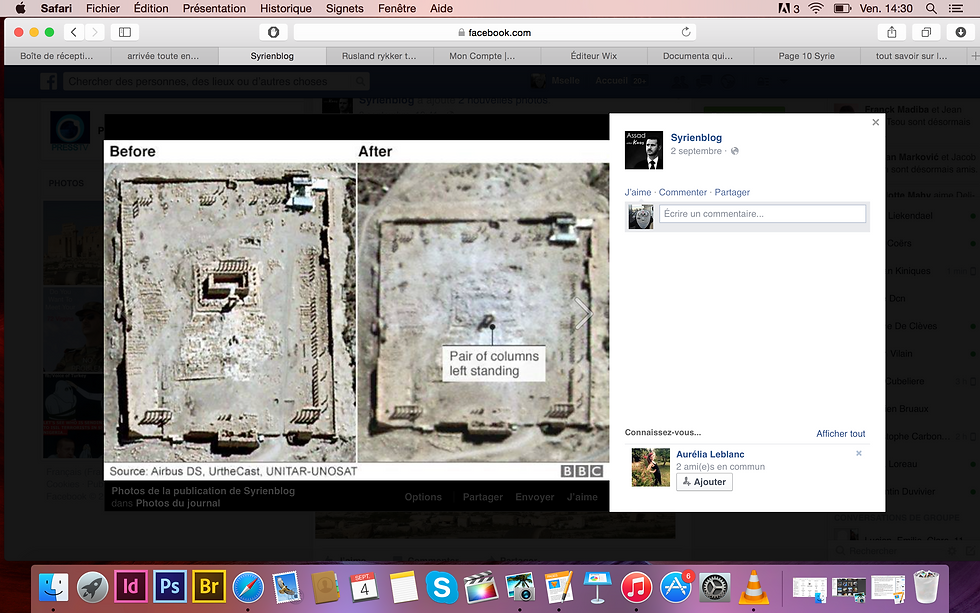This screenshot has height=613, width=980.
Task: Open the Fichier menu
Action: pos(102,8)
